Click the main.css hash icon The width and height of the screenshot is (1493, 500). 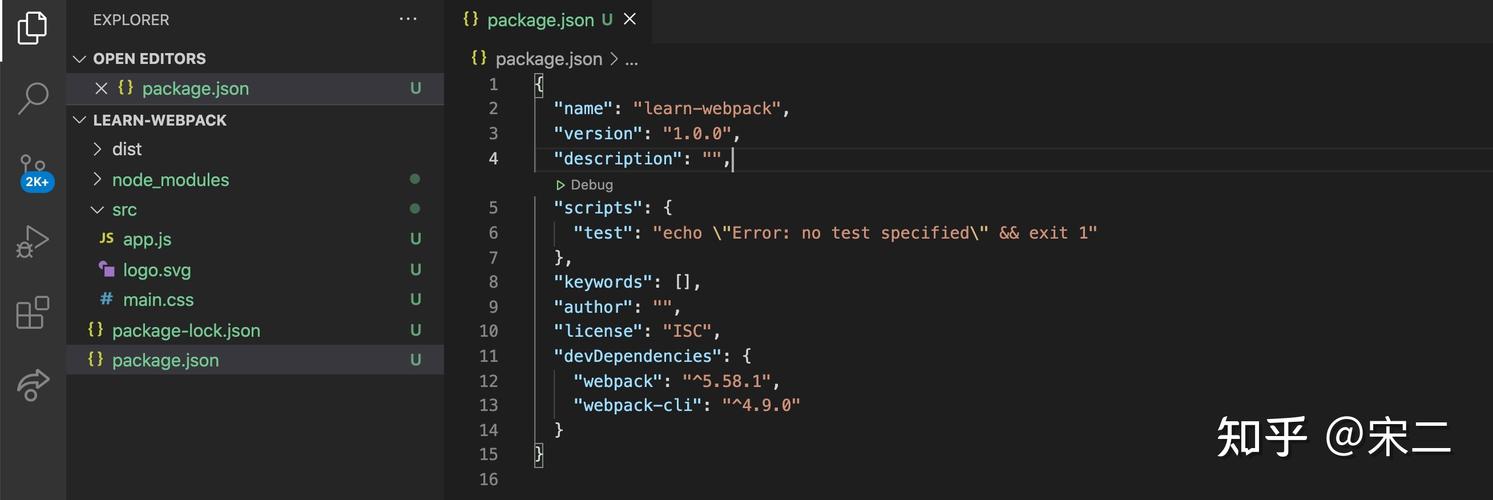coord(106,299)
